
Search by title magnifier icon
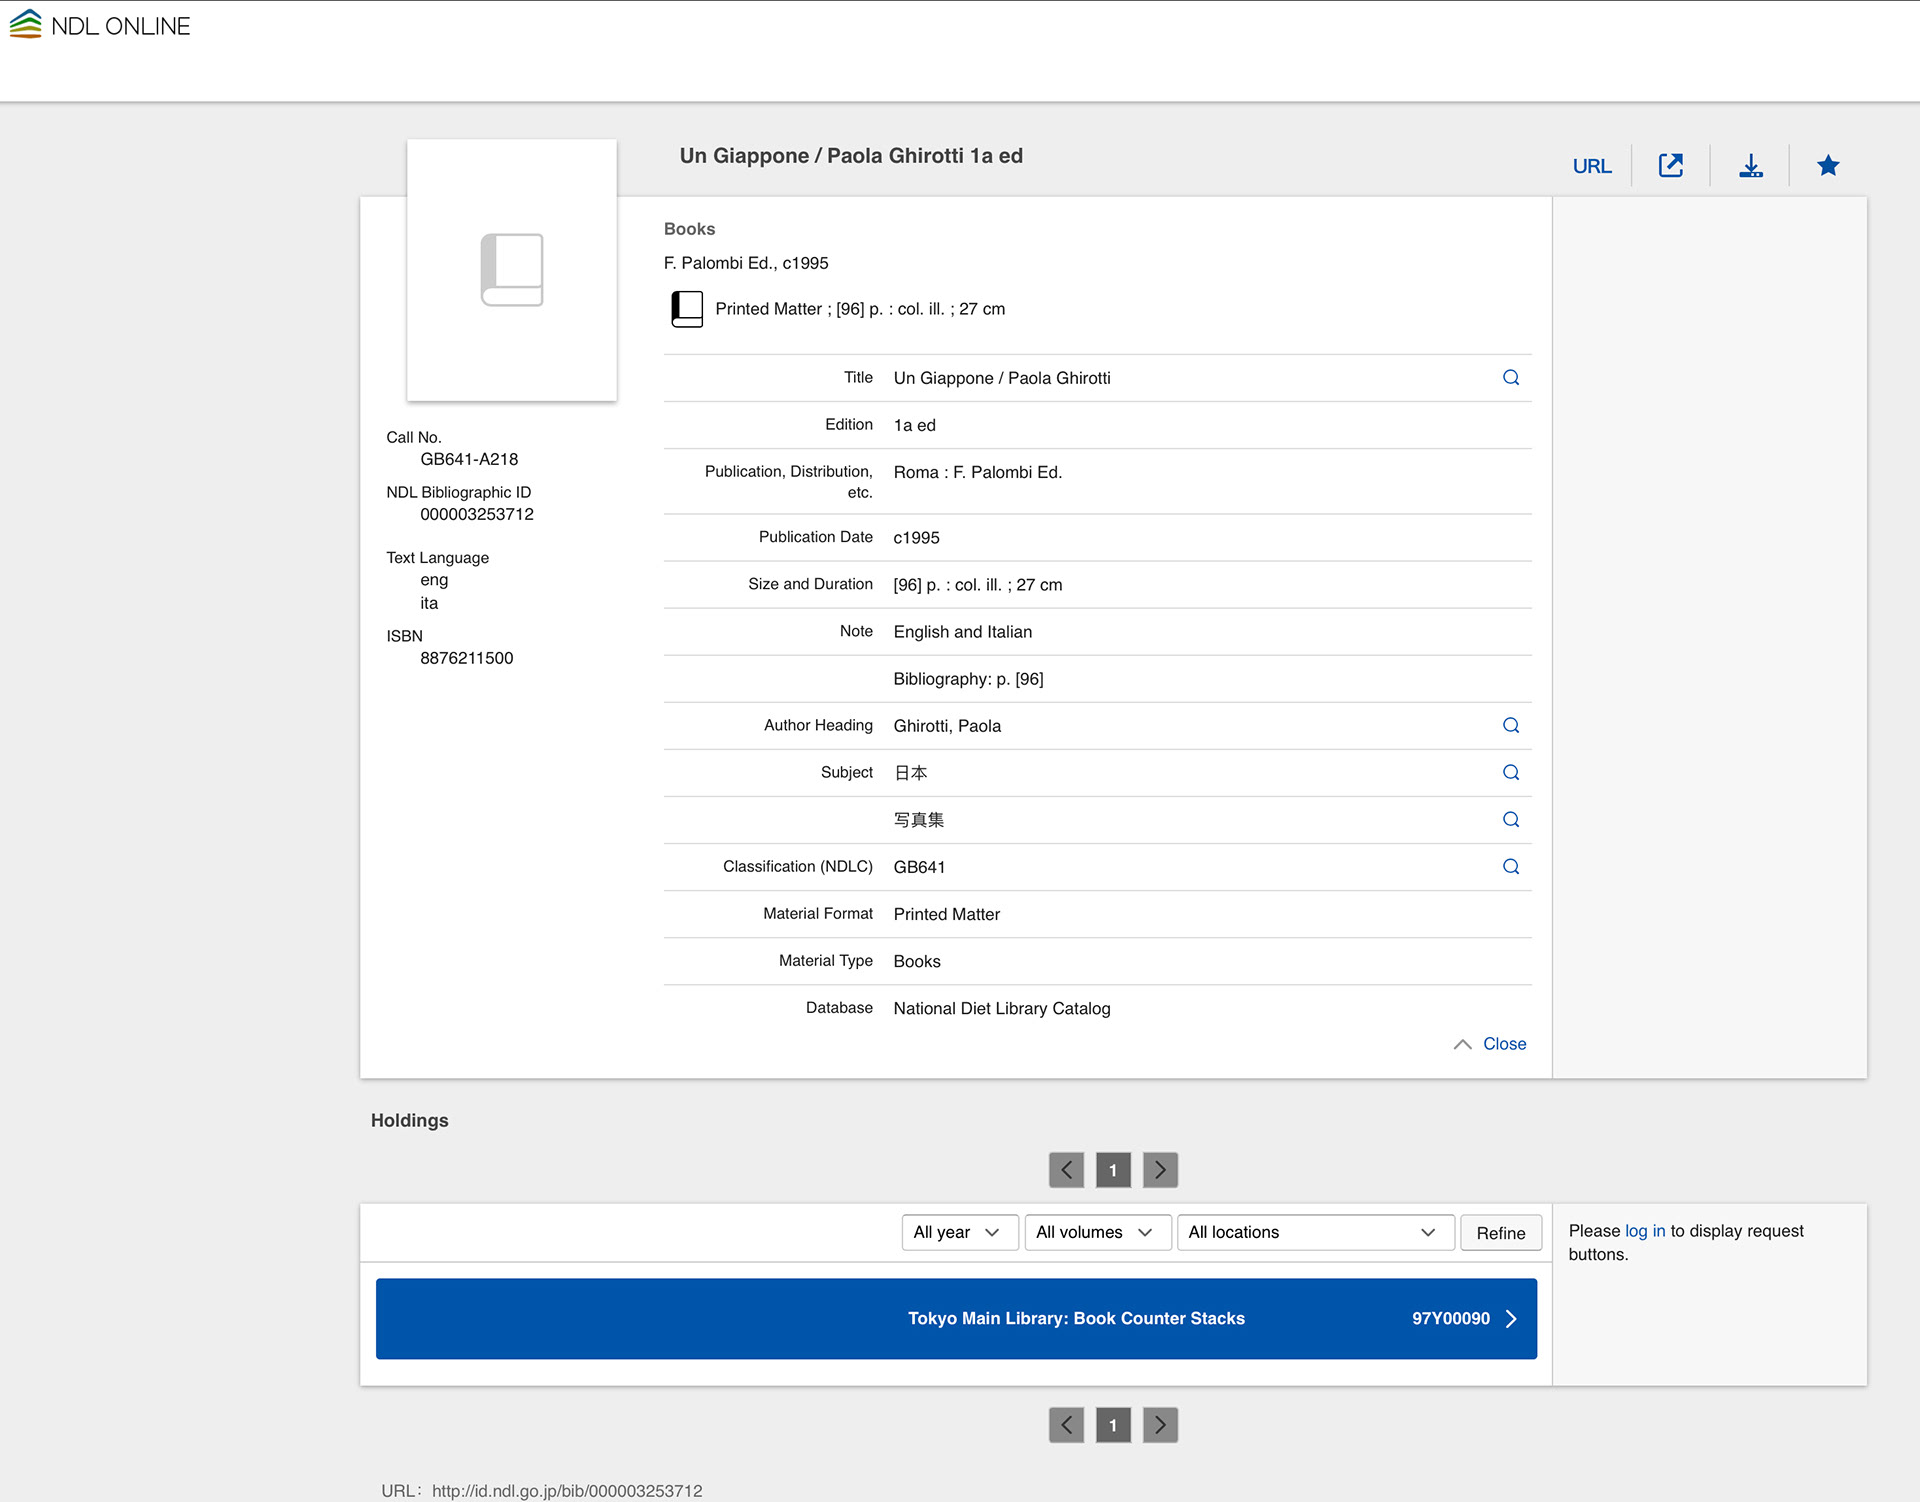tap(1510, 378)
